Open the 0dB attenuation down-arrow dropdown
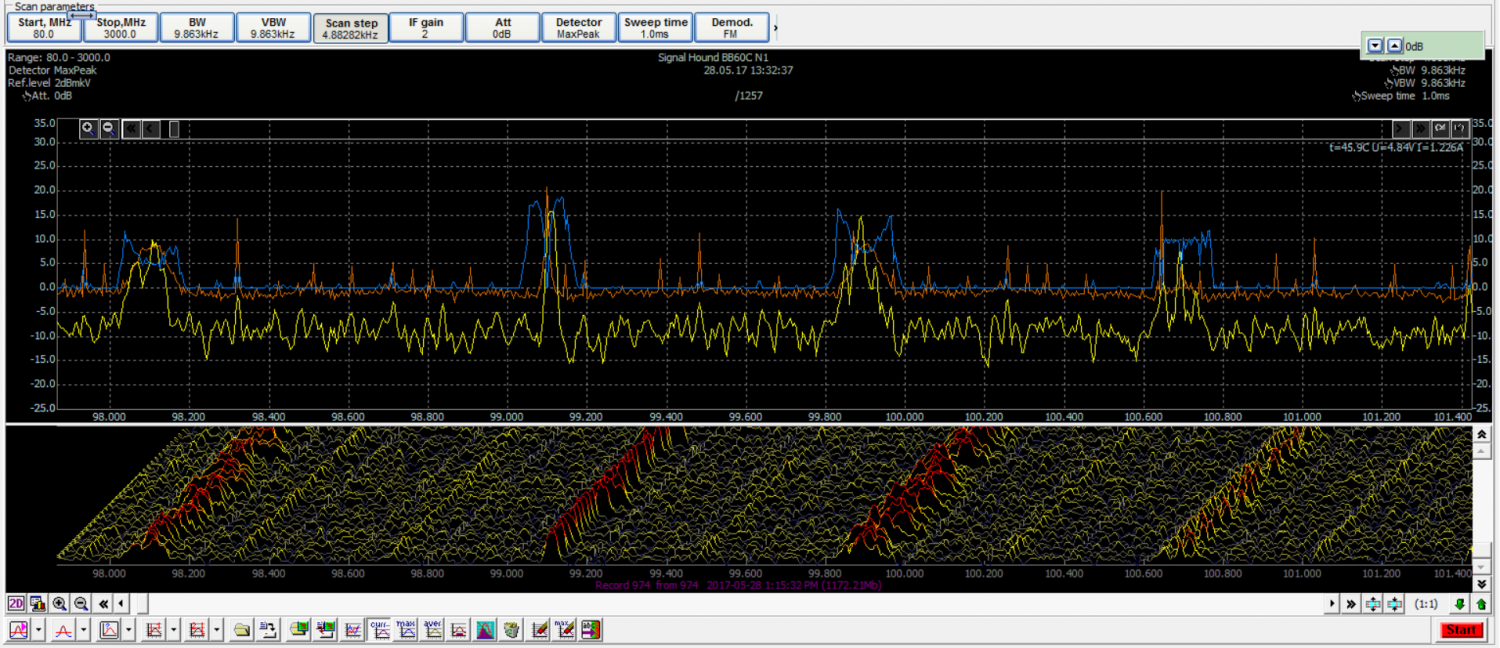 tap(1375, 46)
